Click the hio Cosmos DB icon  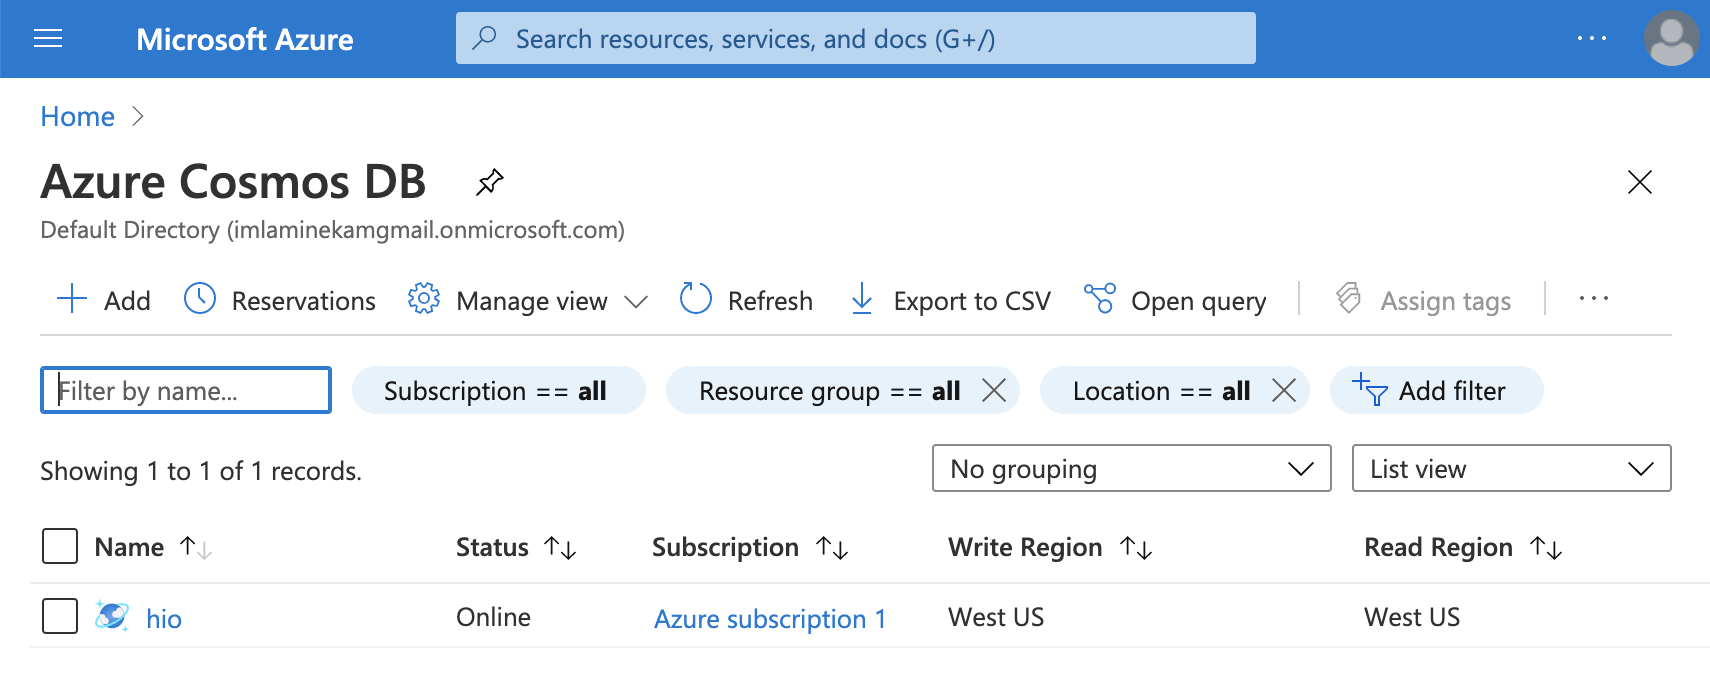(112, 617)
